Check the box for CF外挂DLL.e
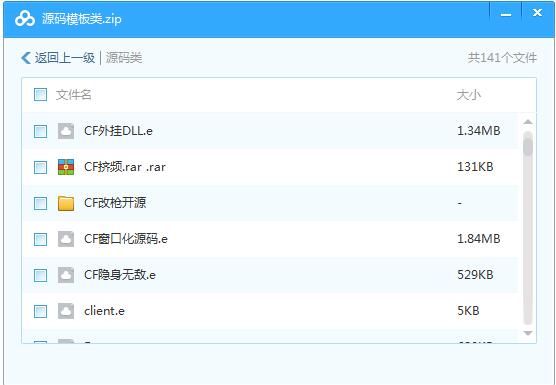 (40, 131)
